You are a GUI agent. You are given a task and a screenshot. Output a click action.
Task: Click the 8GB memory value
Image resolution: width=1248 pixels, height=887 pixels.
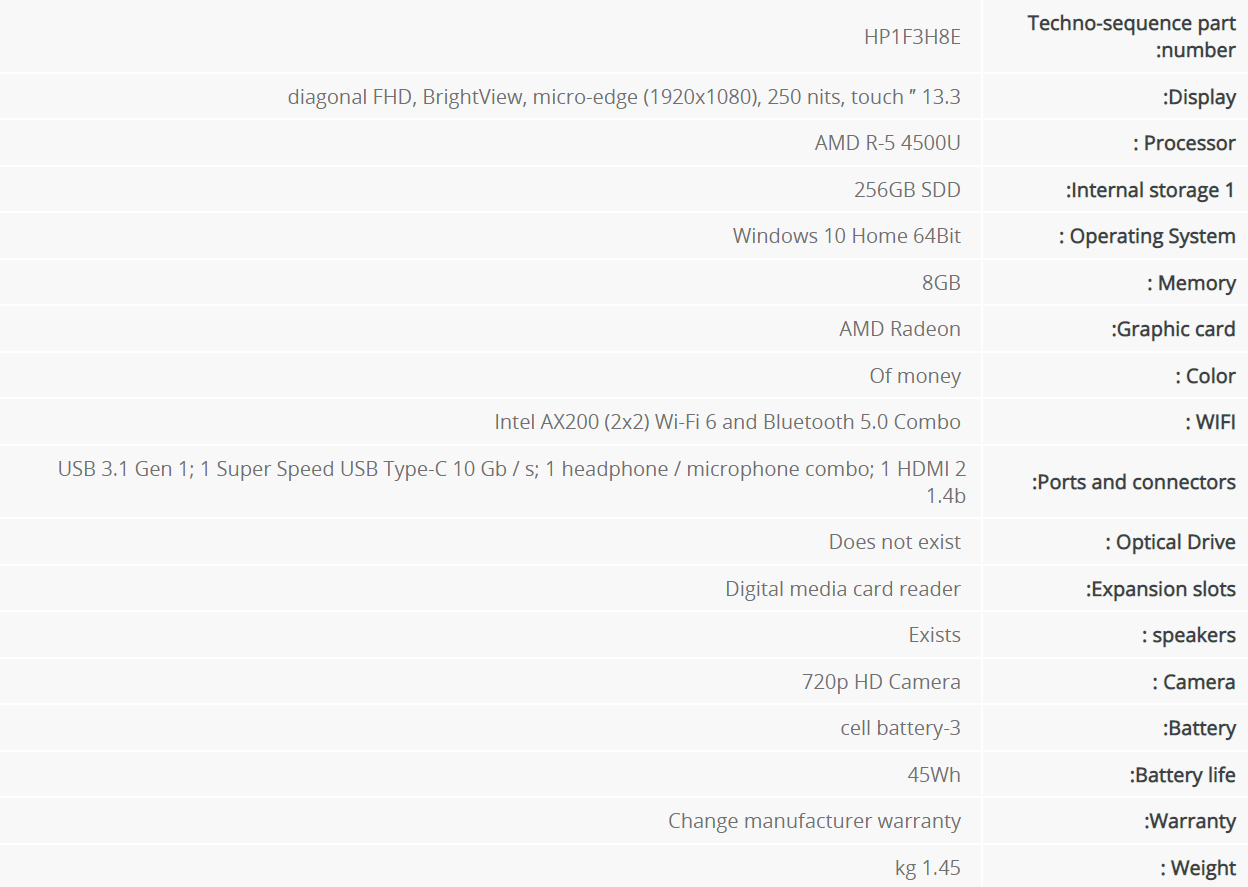941,283
